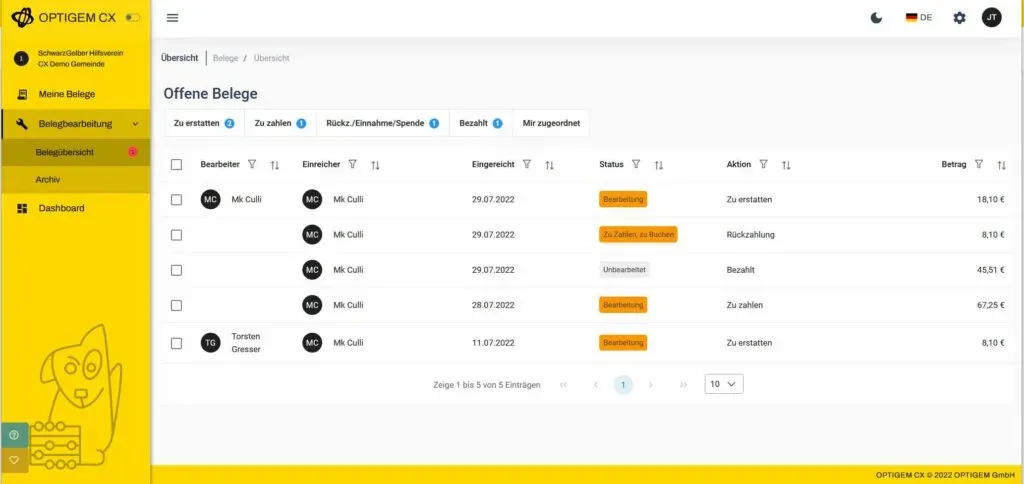
Task: Click the hamburger menu icon
Action: [x=172, y=18]
